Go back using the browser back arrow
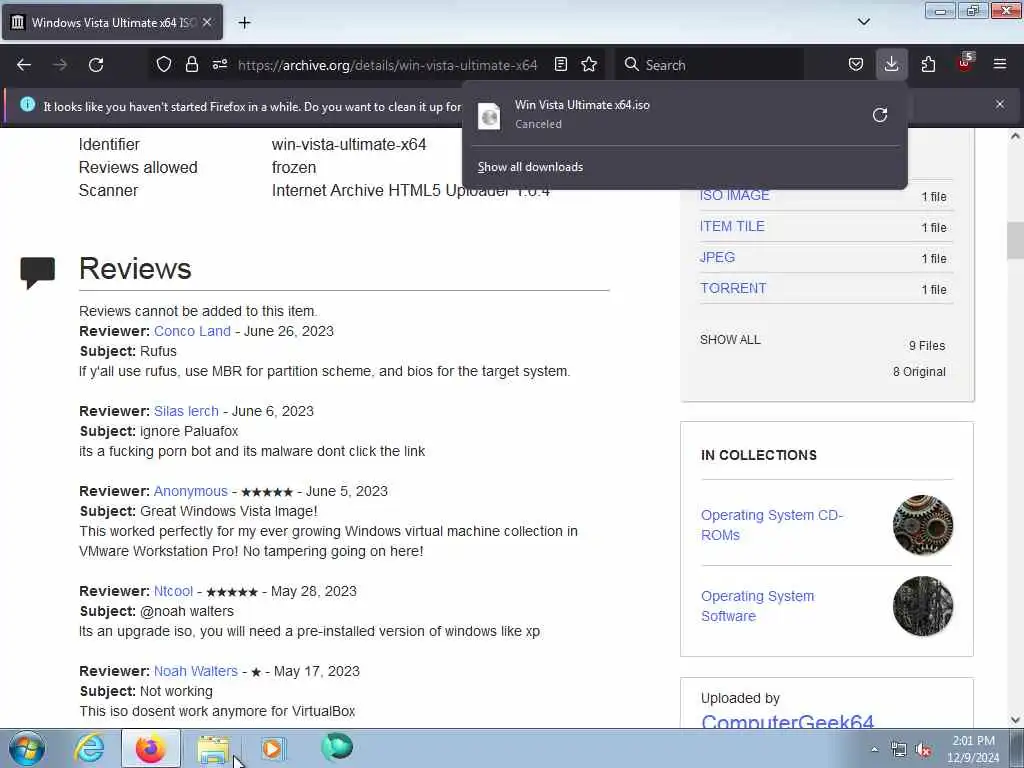 tap(24, 65)
